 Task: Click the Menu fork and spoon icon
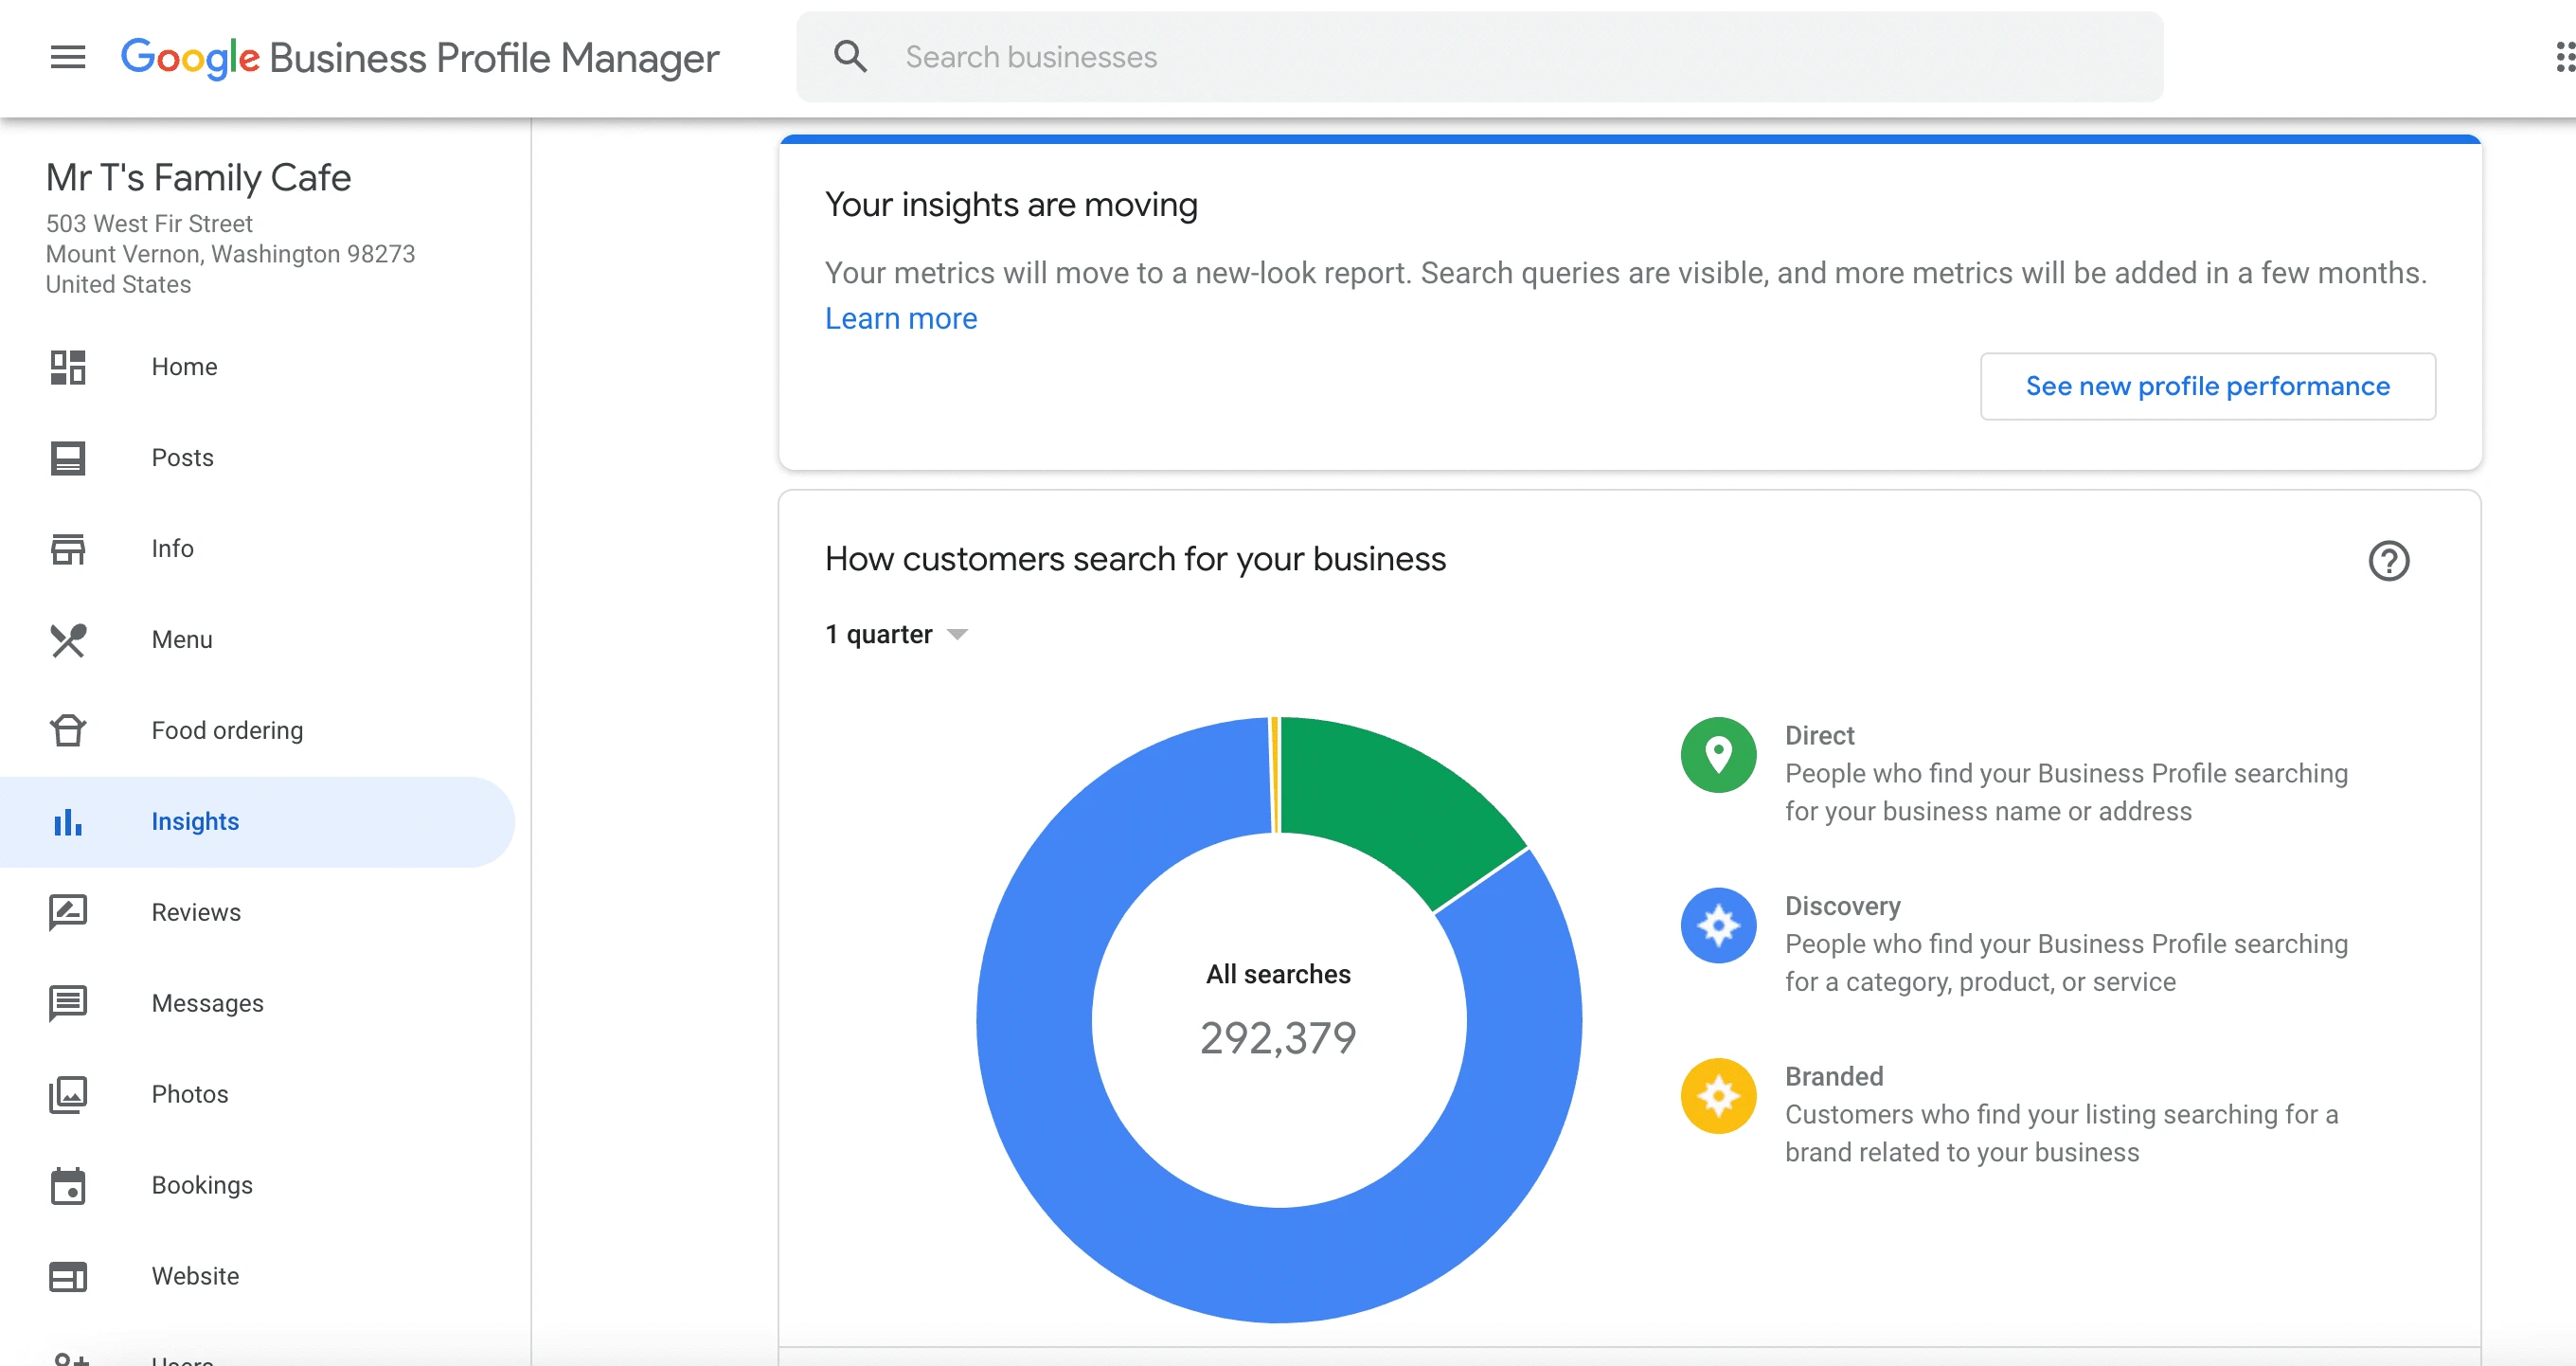68,640
